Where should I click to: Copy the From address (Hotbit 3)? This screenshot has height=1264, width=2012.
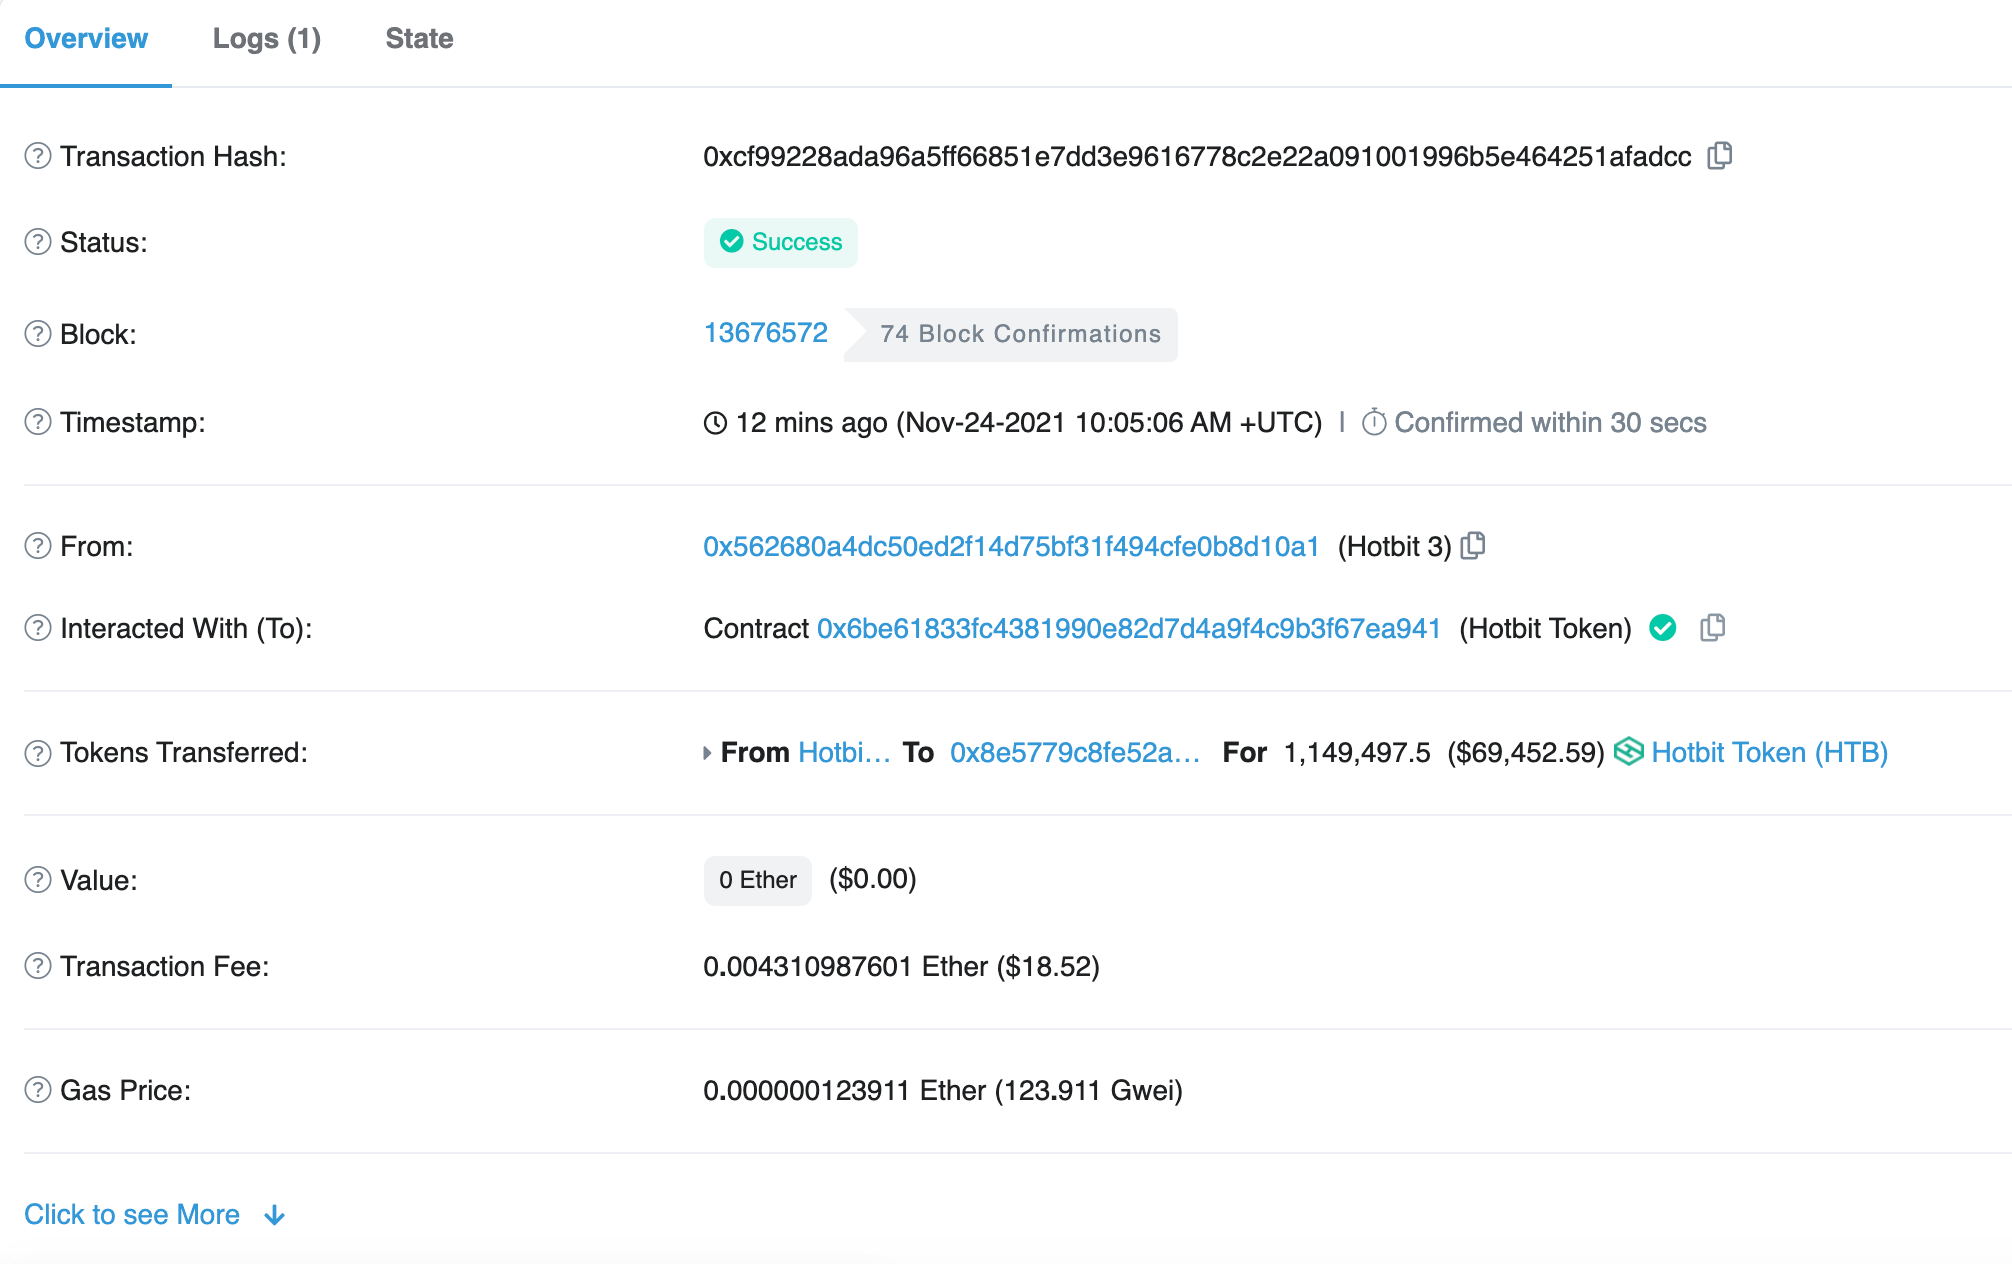click(x=1473, y=546)
